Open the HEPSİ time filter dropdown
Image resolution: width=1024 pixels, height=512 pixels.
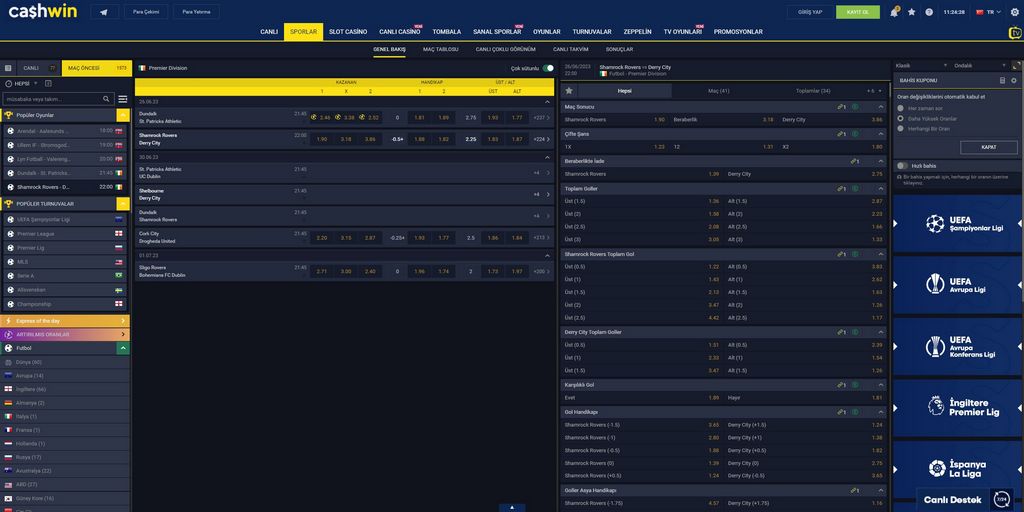22,84
